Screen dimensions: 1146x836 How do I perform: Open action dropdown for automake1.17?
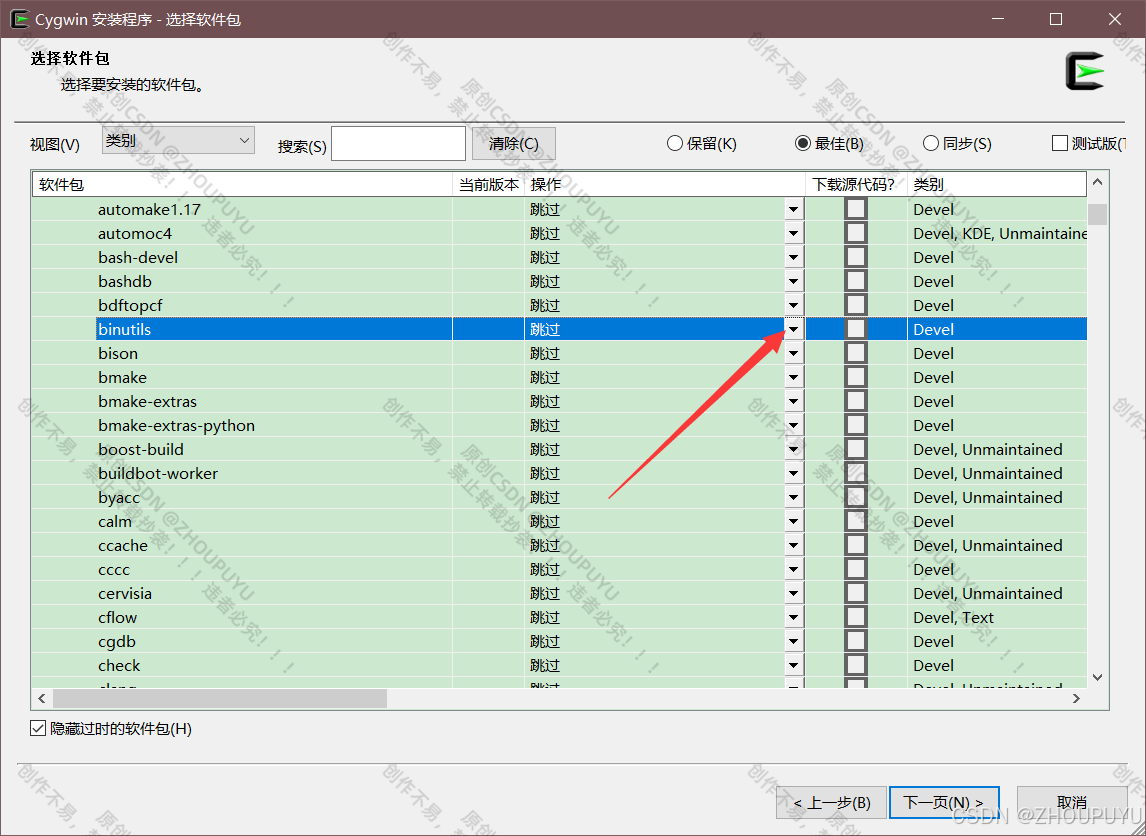tap(794, 210)
